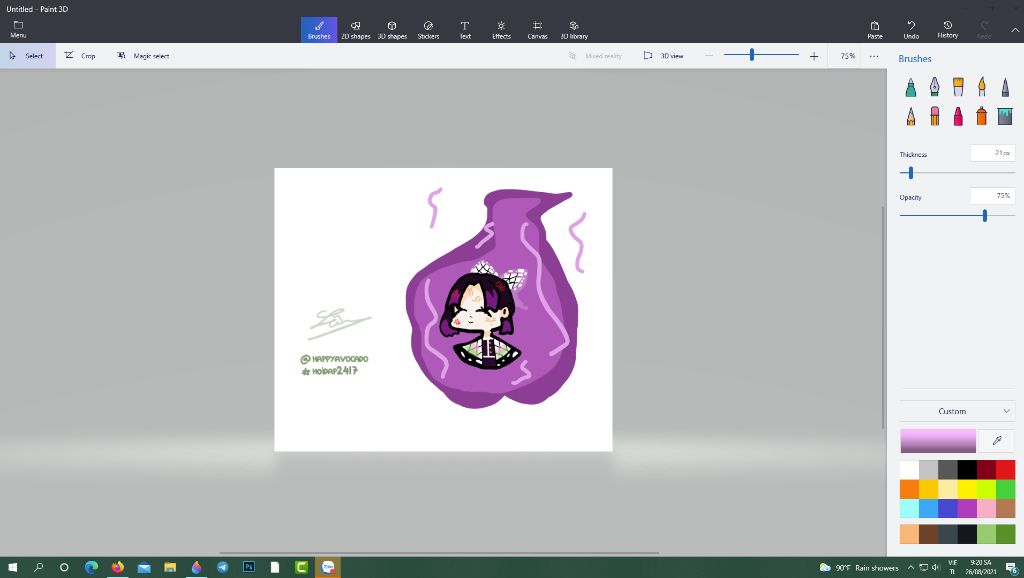Open the Menu folder icon
The image size is (1024, 578).
[x=18, y=29]
